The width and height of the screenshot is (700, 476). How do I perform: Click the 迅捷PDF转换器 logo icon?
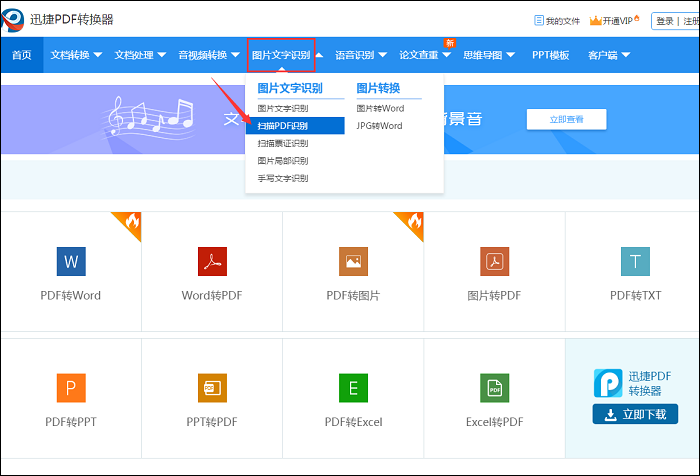12,19
